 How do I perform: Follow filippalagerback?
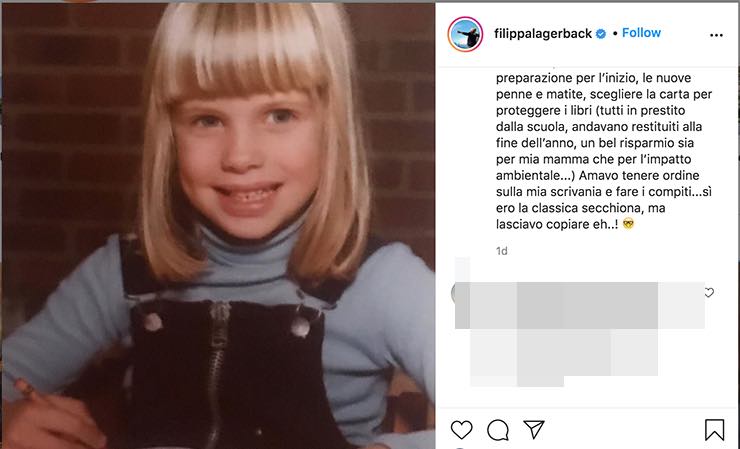(641, 33)
